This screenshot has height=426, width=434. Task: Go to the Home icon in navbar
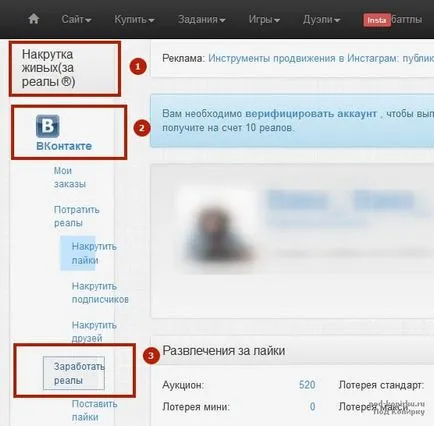pos(33,19)
